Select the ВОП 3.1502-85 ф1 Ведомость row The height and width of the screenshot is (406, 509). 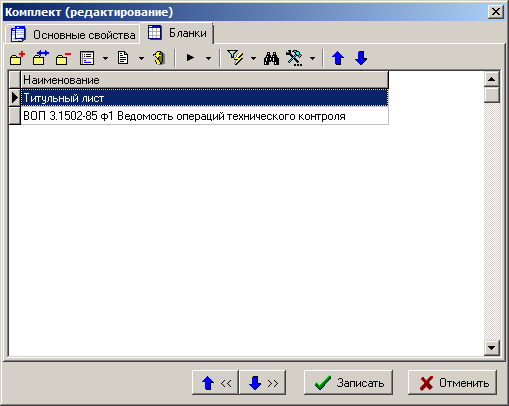tap(204, 116)
